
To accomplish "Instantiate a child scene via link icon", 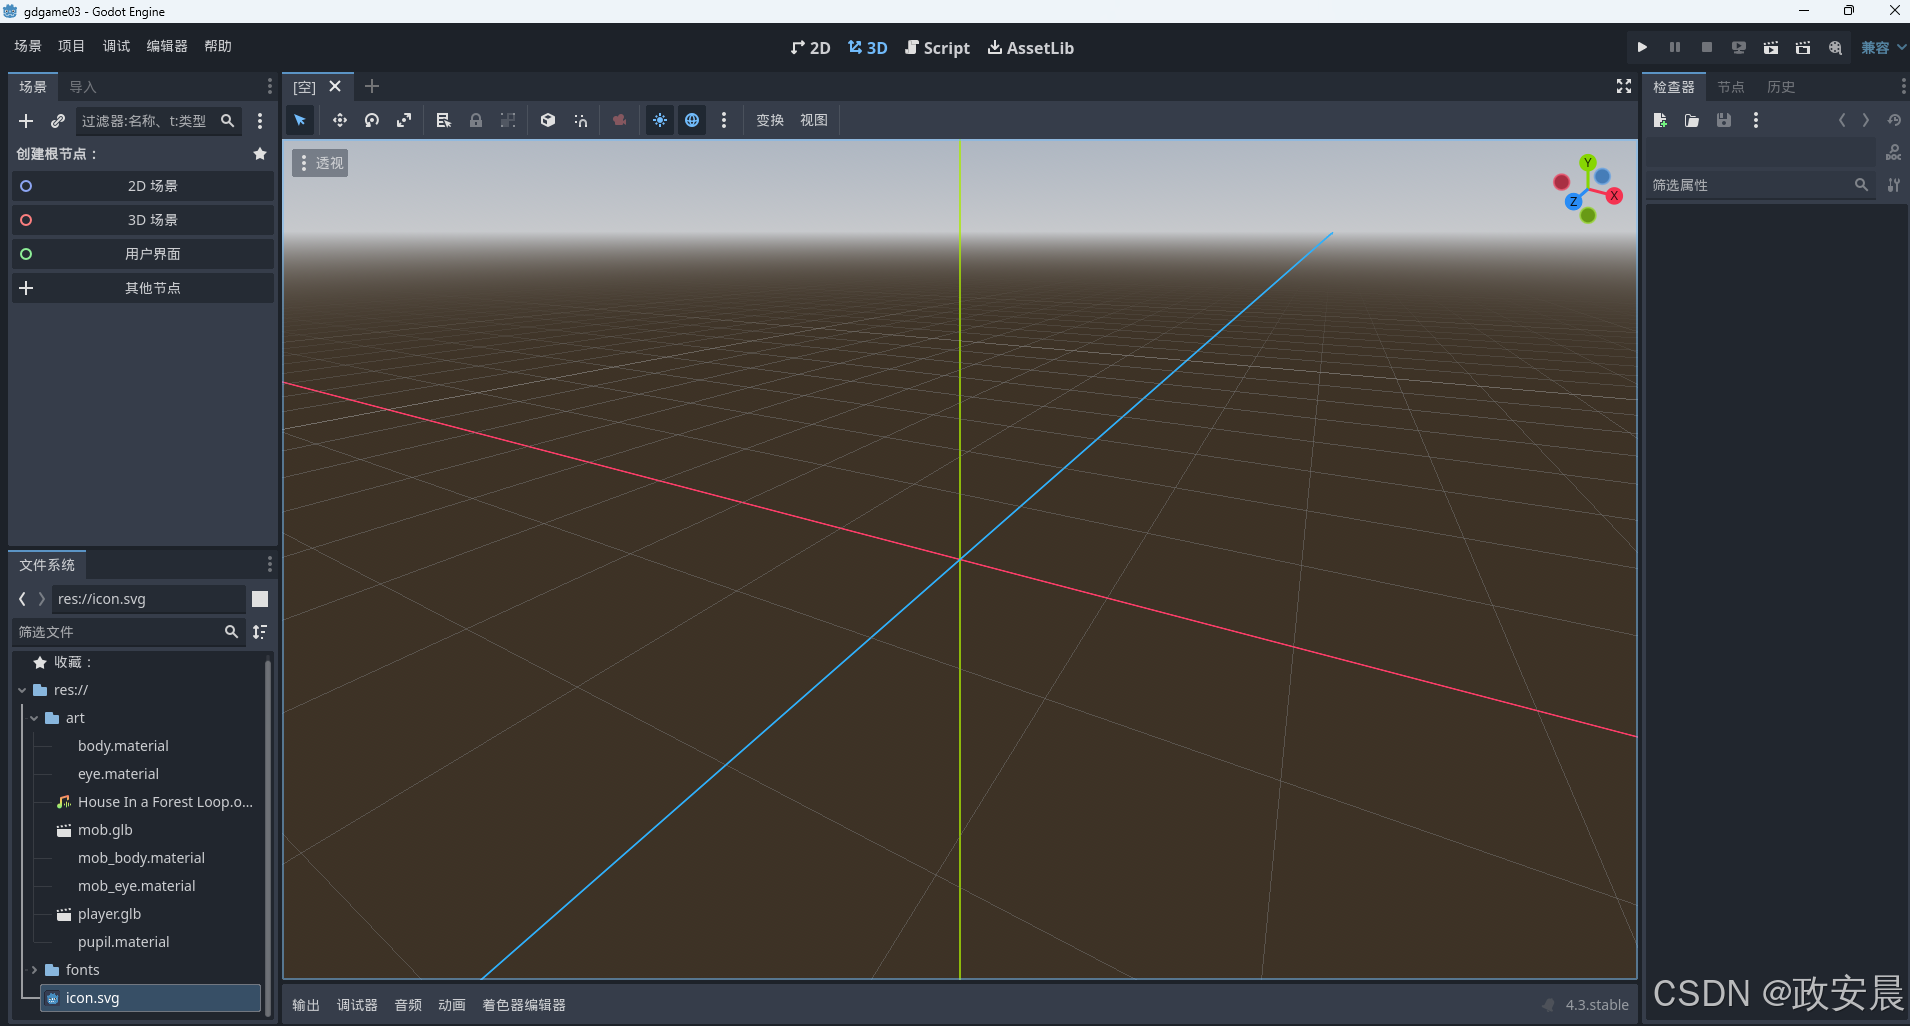I will click(58, 121).
